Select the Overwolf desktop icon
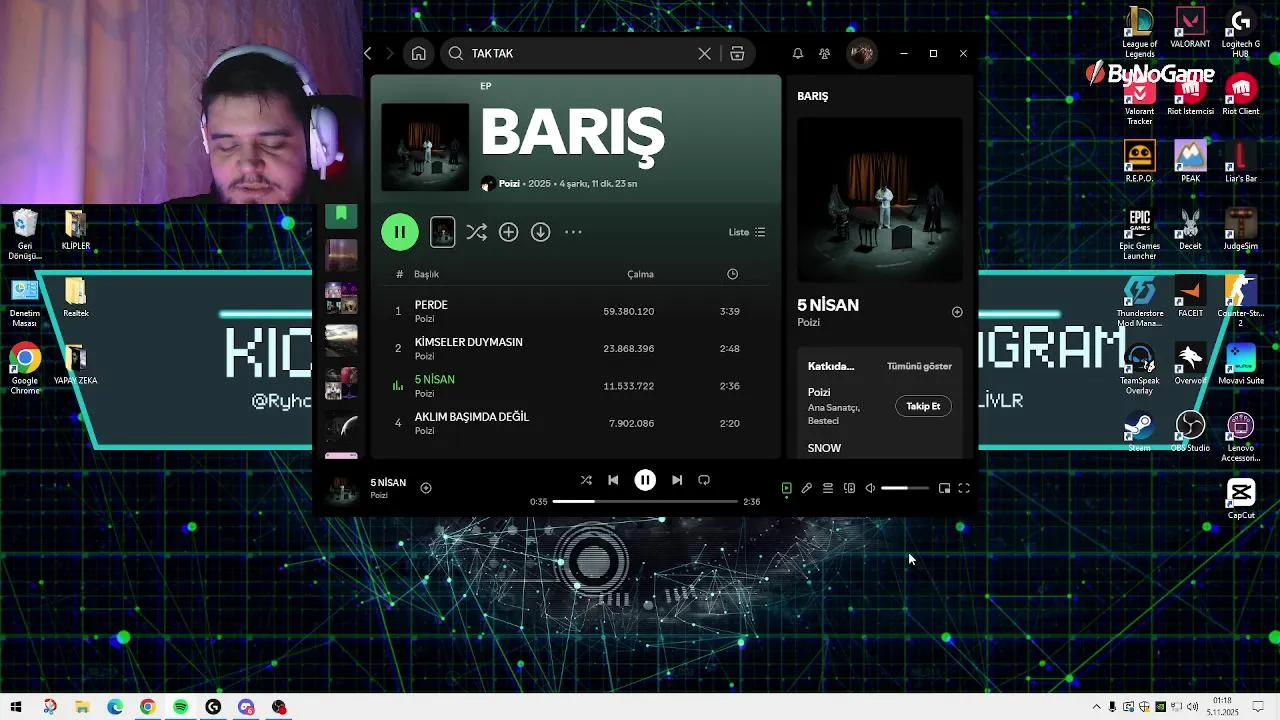 (1190, 364)
